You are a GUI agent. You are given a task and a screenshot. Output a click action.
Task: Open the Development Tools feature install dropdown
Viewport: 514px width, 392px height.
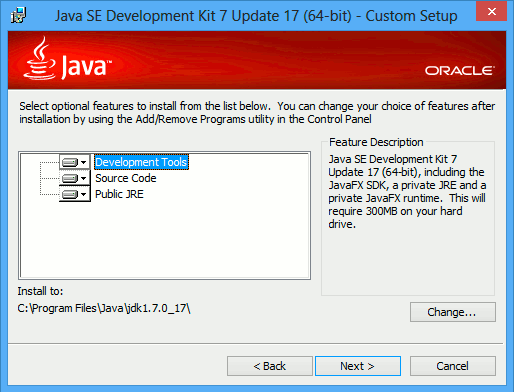[75, 162]
